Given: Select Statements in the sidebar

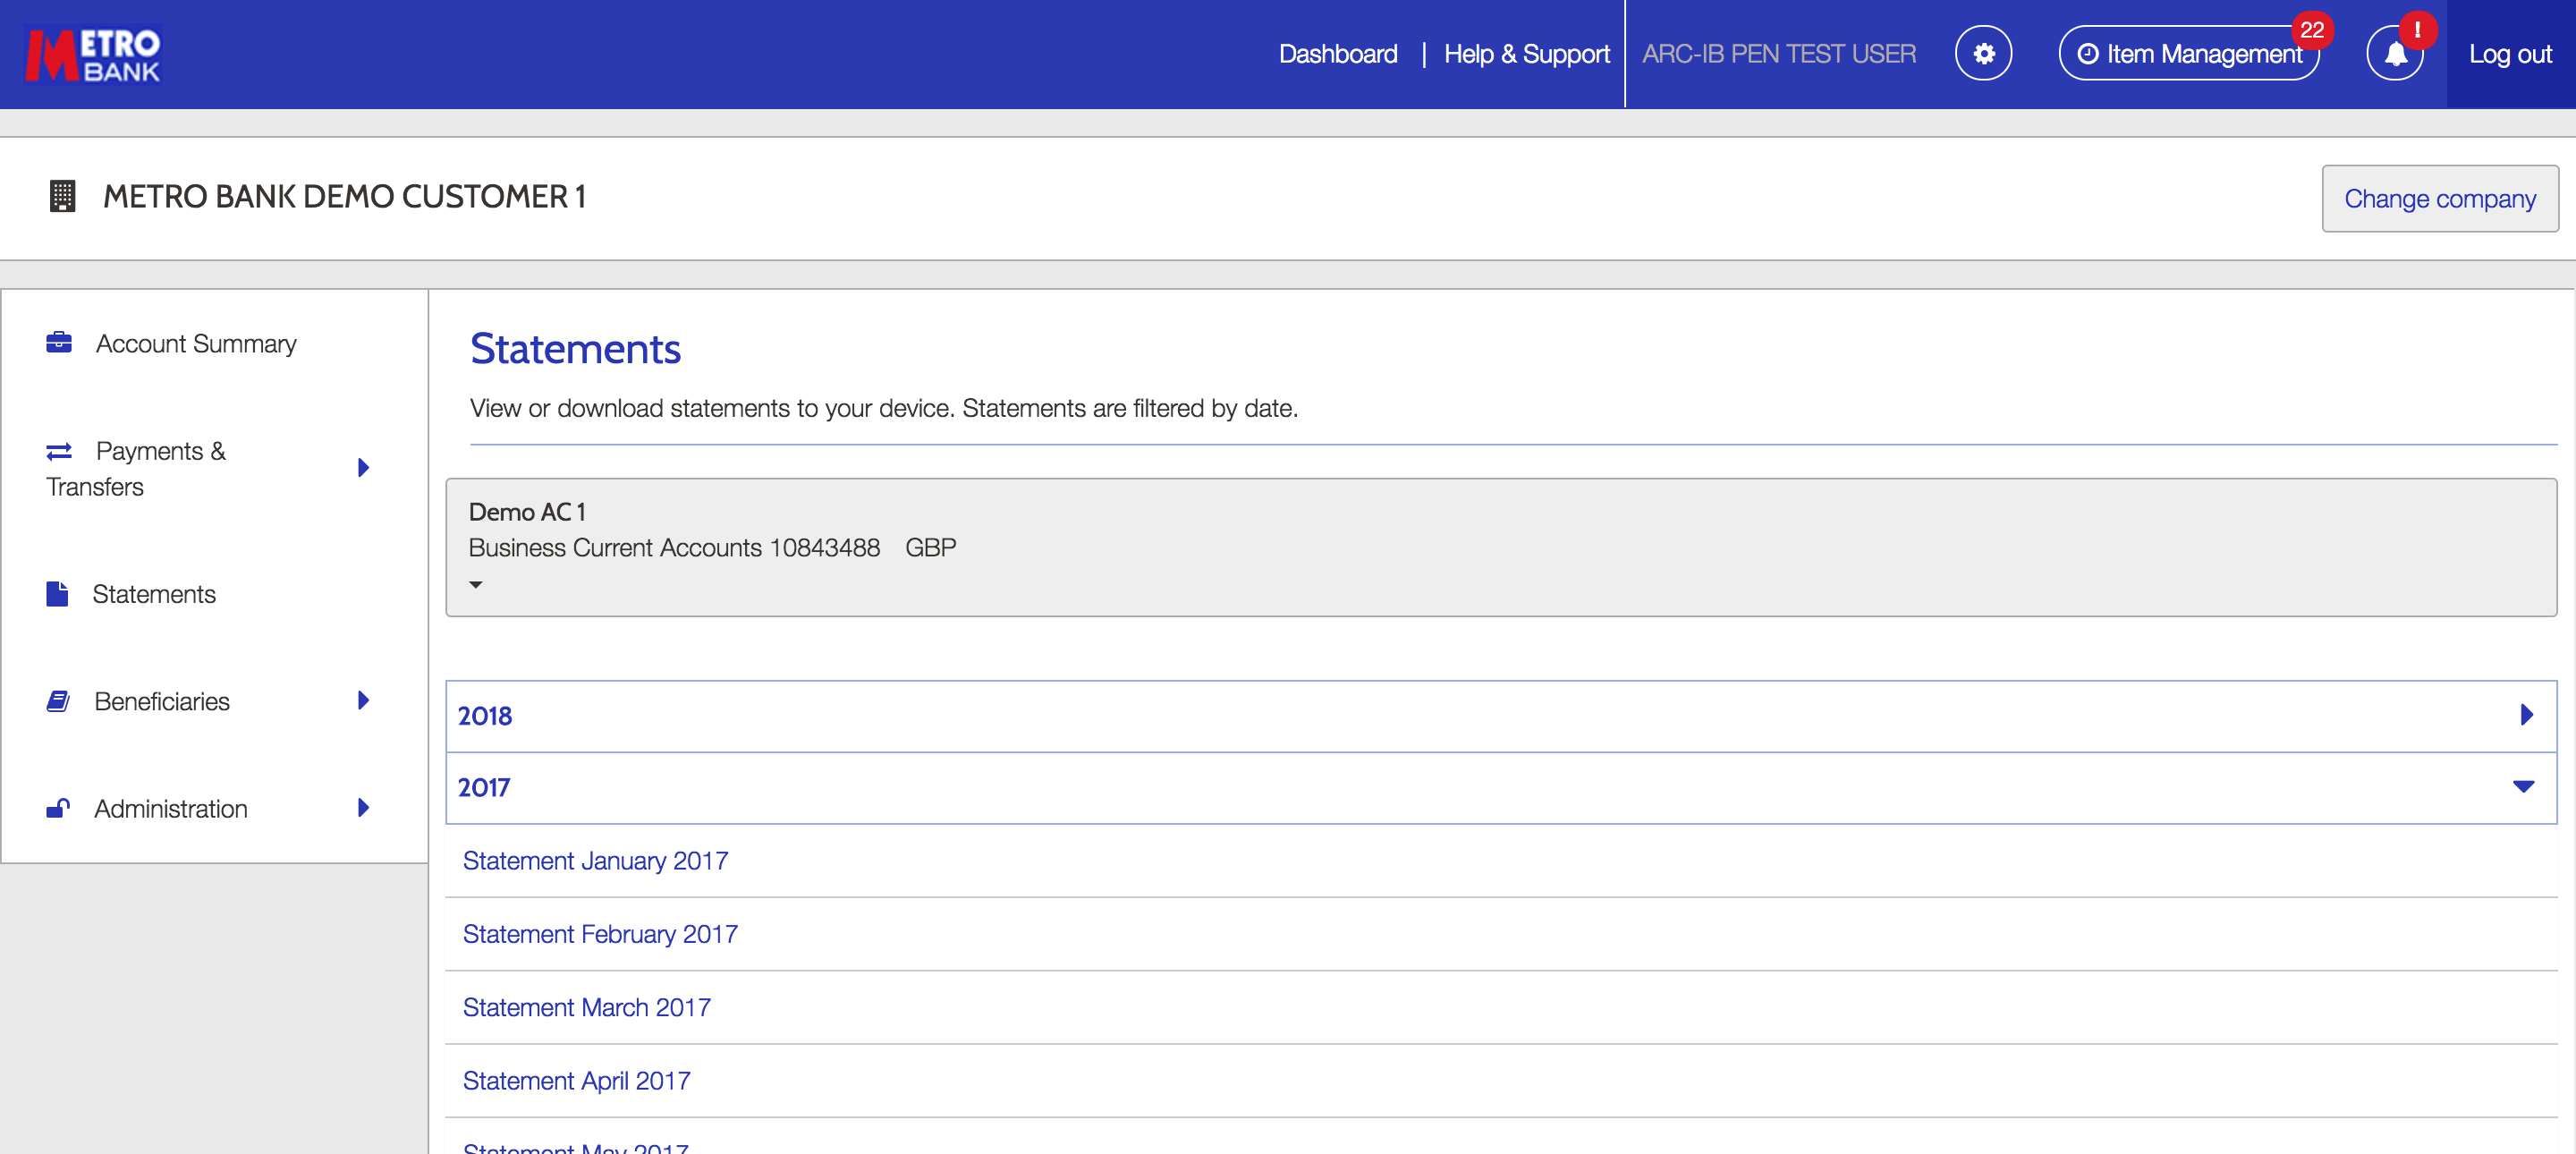Looking at the screenshot, I should click(154, 594).
